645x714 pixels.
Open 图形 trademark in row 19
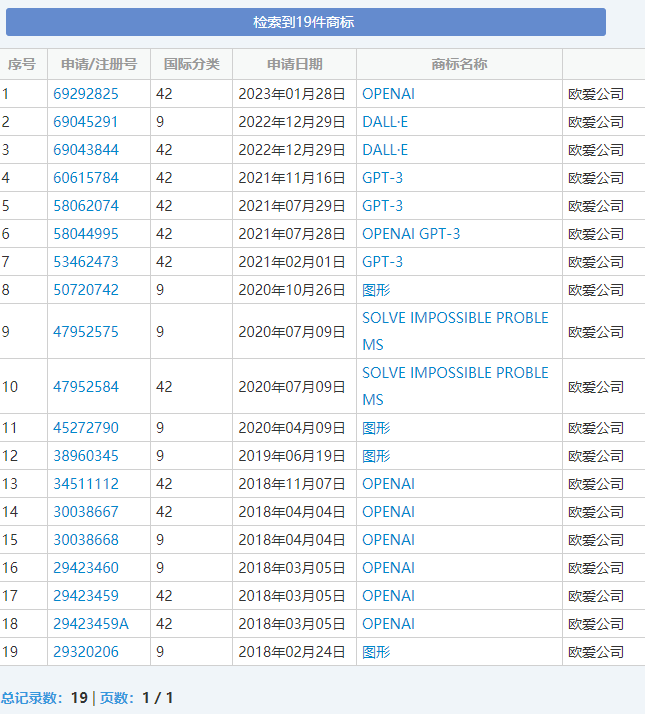(x=376, y=652)
